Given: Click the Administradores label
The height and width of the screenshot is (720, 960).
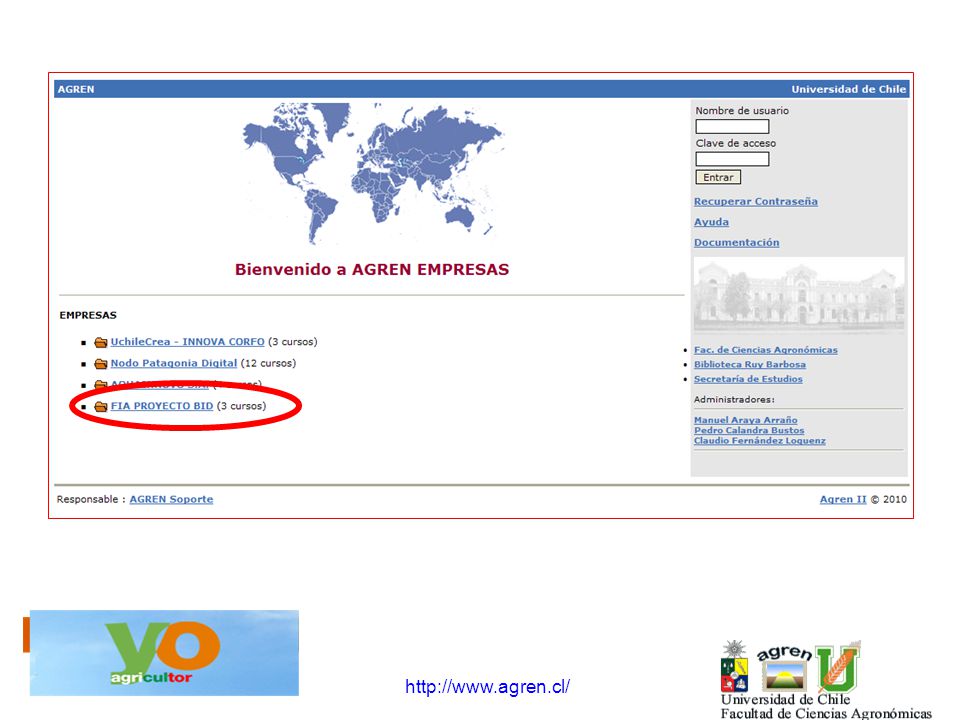Looking at the screenshot, I should (x=734, y=400).
